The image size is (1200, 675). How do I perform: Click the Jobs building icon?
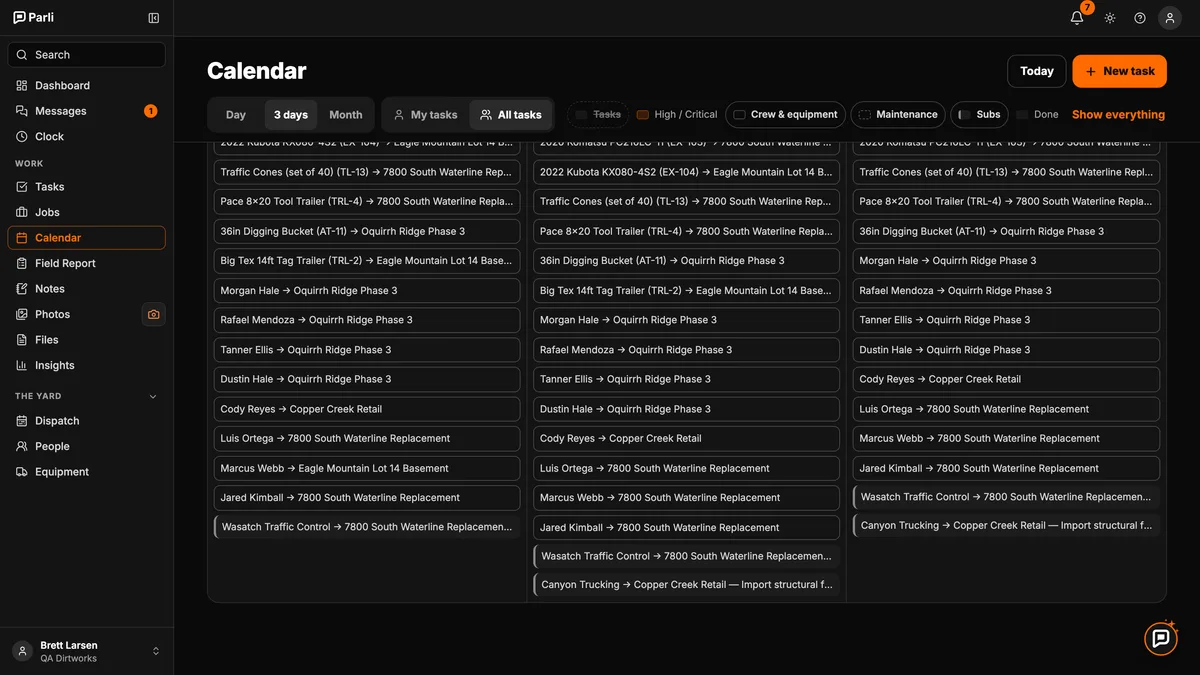[x=22, y=212]
